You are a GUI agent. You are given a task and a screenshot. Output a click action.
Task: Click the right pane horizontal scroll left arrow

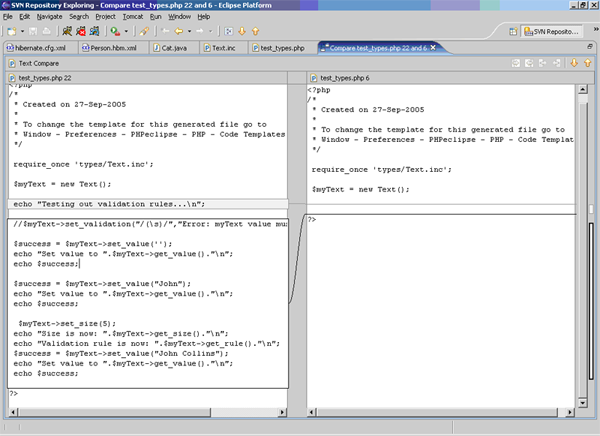click(x=312, y=412)
